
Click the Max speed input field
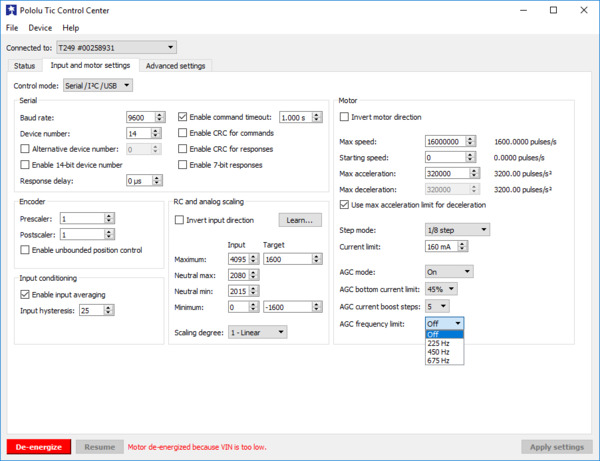tap(445, 142)
